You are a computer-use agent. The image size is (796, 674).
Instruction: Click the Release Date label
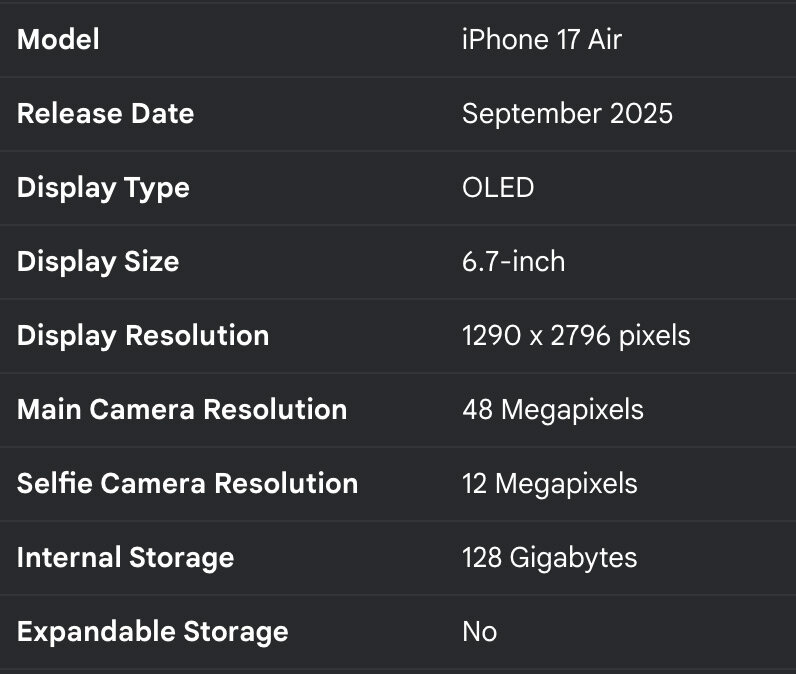(x=105, y=114)
